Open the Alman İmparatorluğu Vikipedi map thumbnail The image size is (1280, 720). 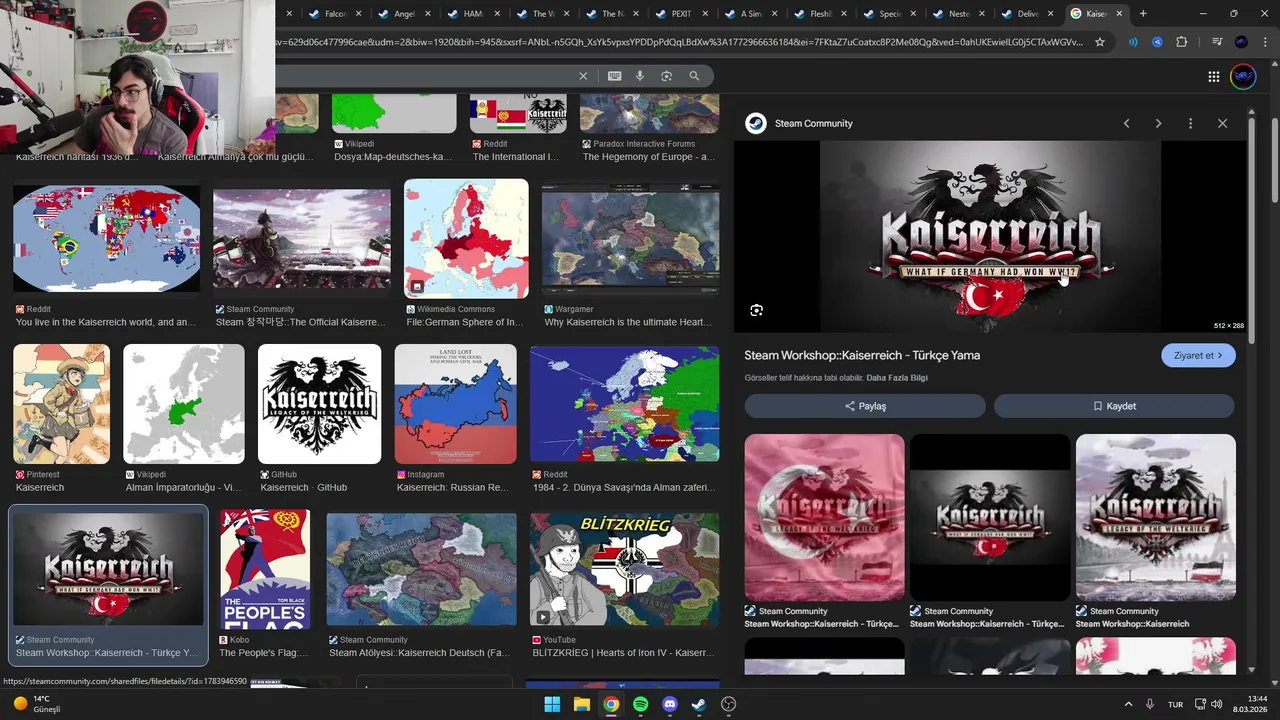[183, 404]
